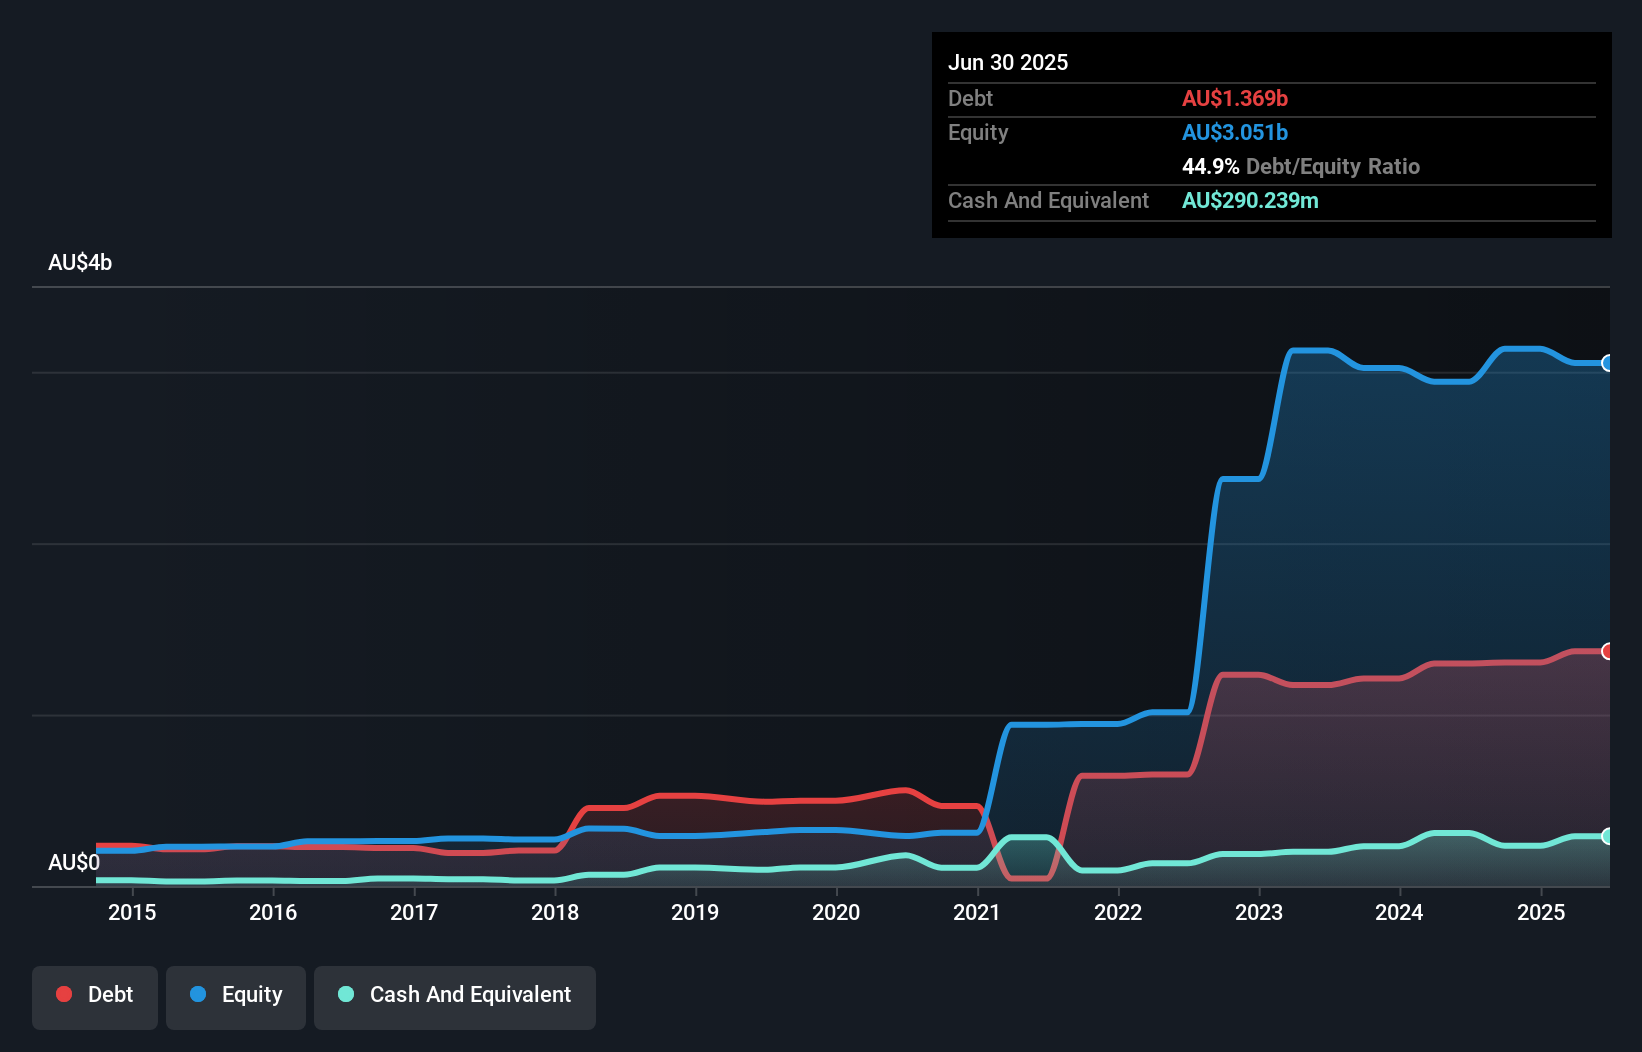Click the 2022 x-axis label
Viewport: 1642px width, 1052px height.
tap(1118, 912)
